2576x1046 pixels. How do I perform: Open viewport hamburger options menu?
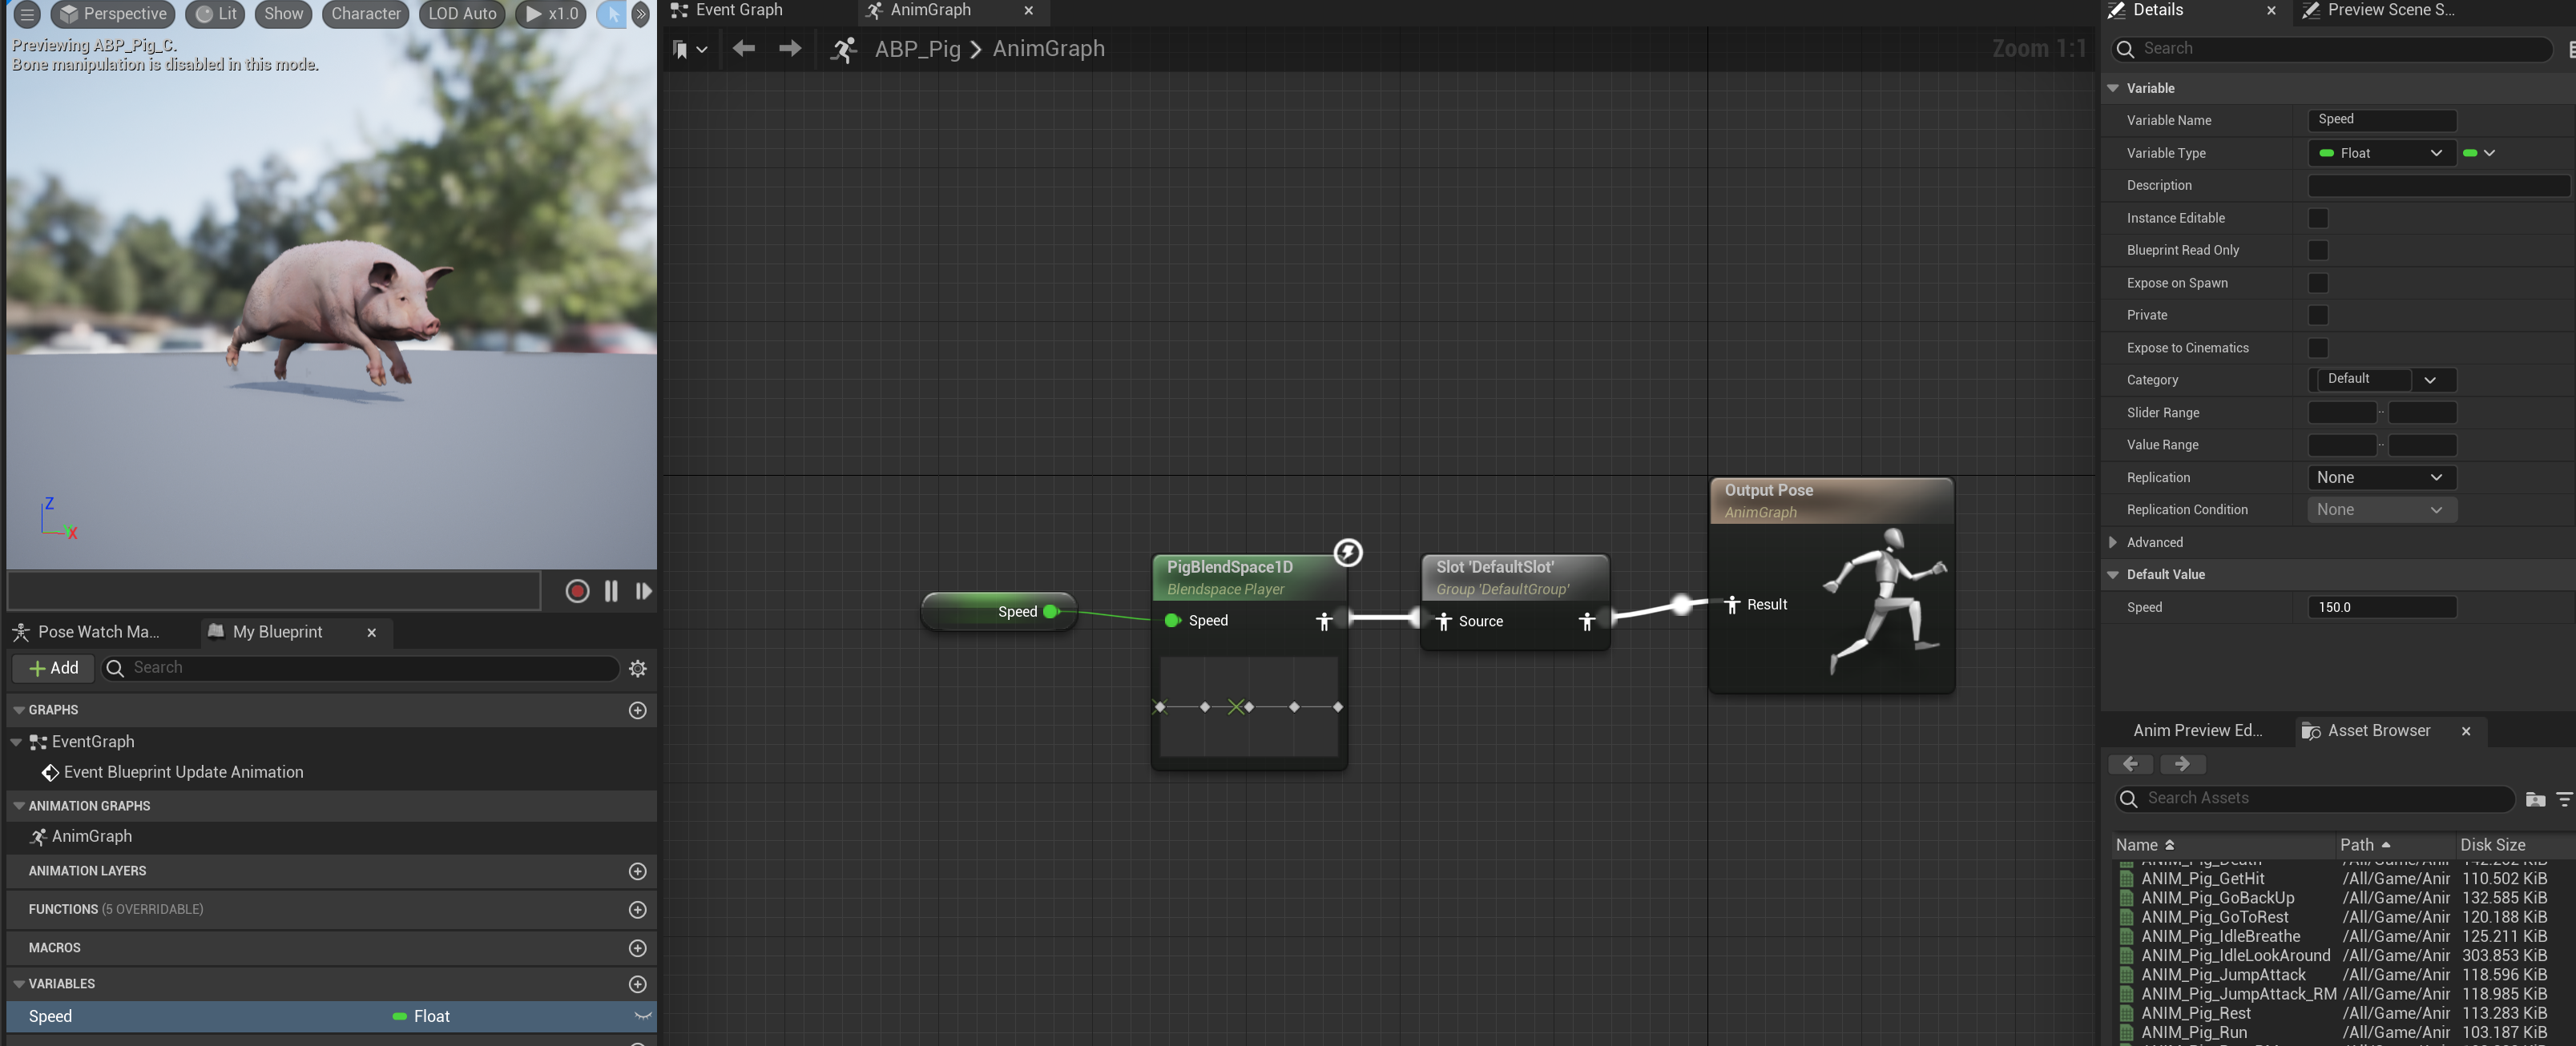(x=27, y=14)
